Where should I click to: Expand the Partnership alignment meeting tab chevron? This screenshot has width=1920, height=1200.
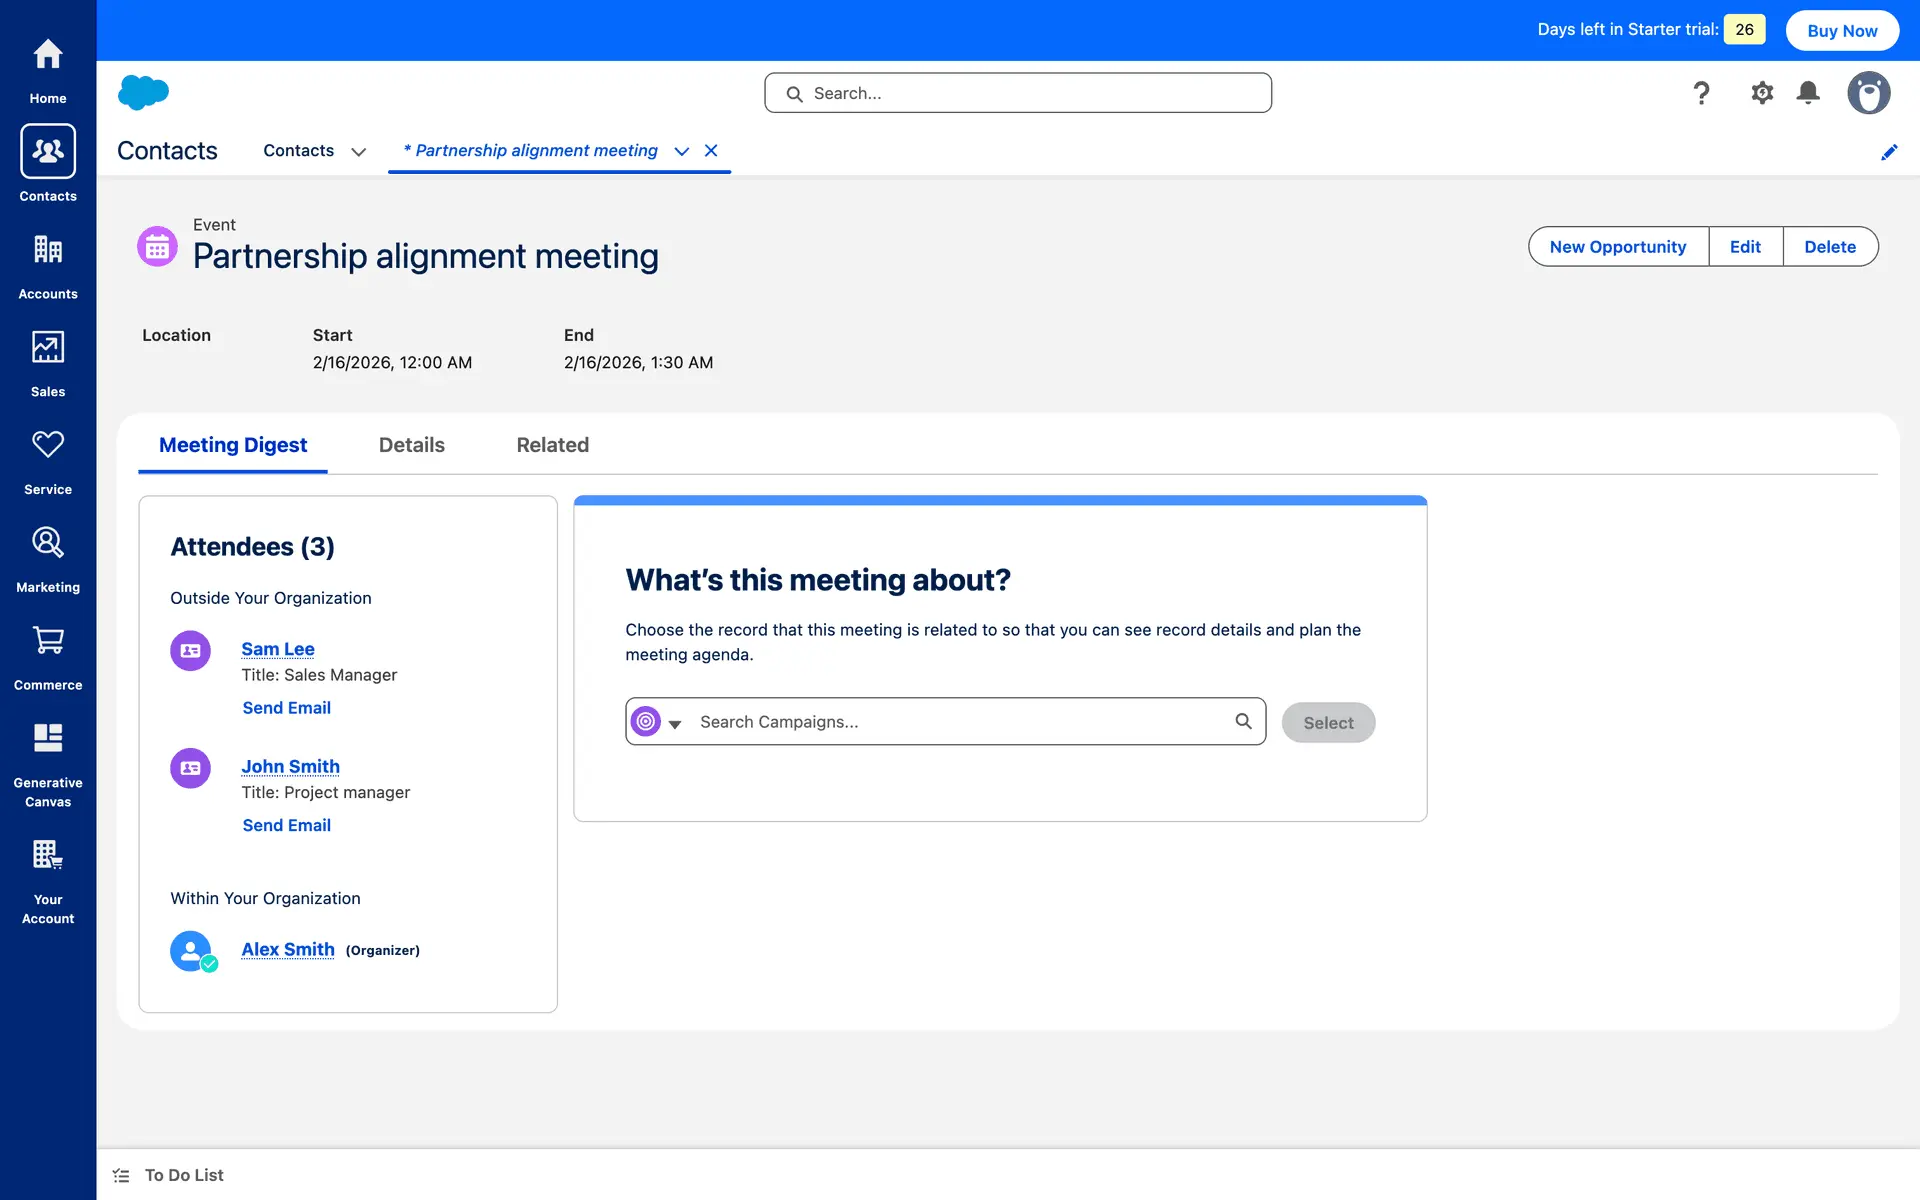(x=681, y=151)
